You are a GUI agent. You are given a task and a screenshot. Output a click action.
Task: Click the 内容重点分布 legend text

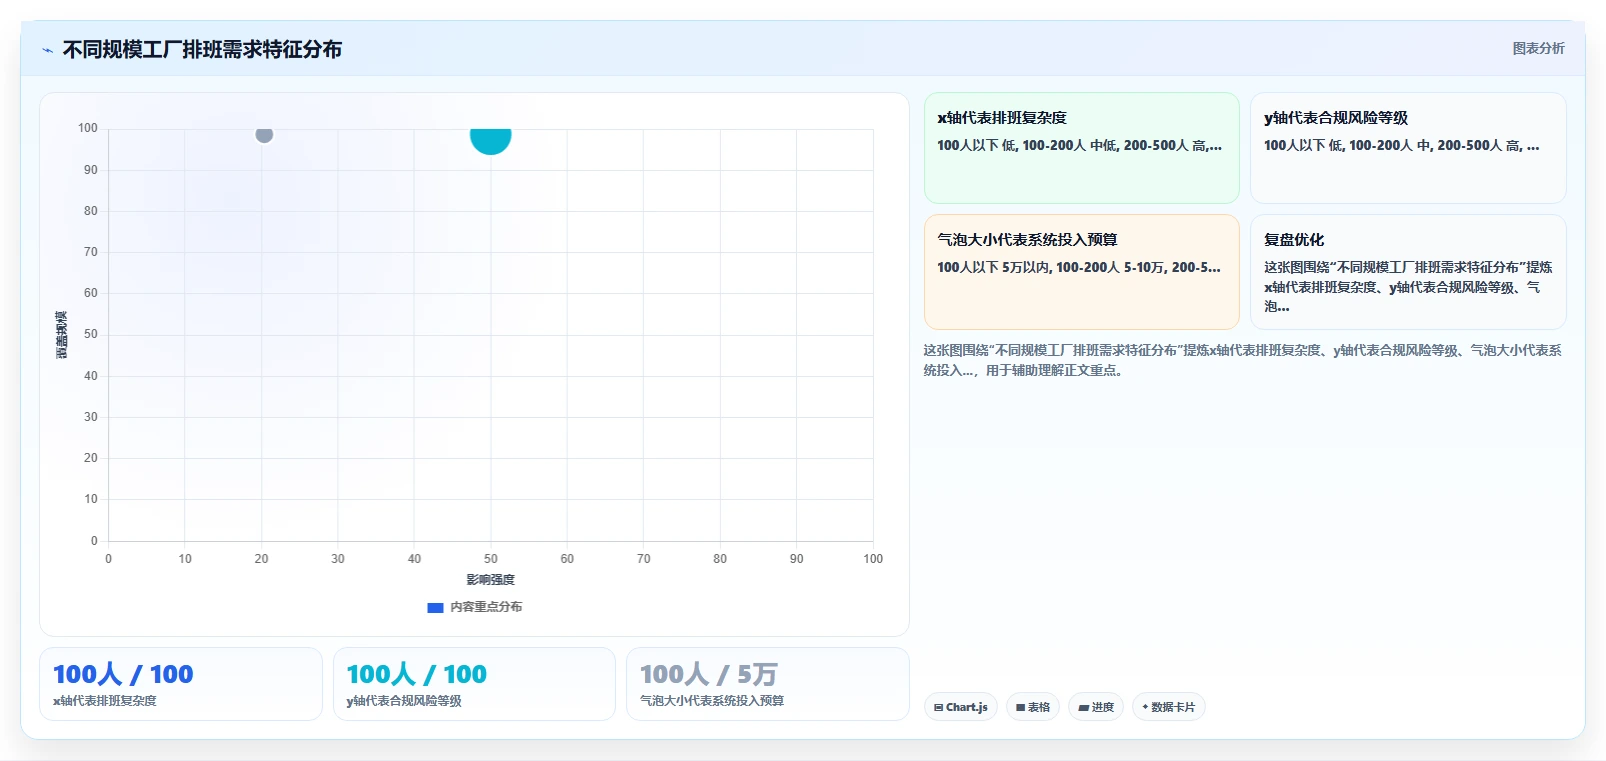tap(486, 607)
